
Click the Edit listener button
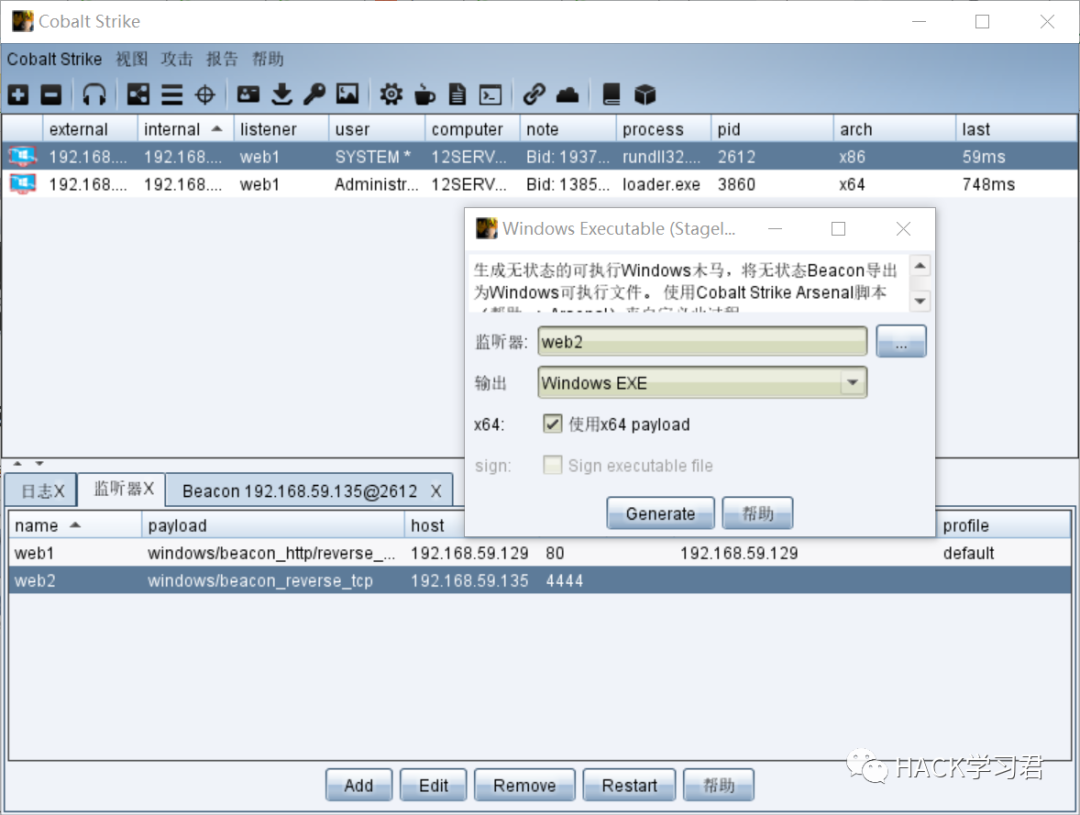[x=433, y=785]
